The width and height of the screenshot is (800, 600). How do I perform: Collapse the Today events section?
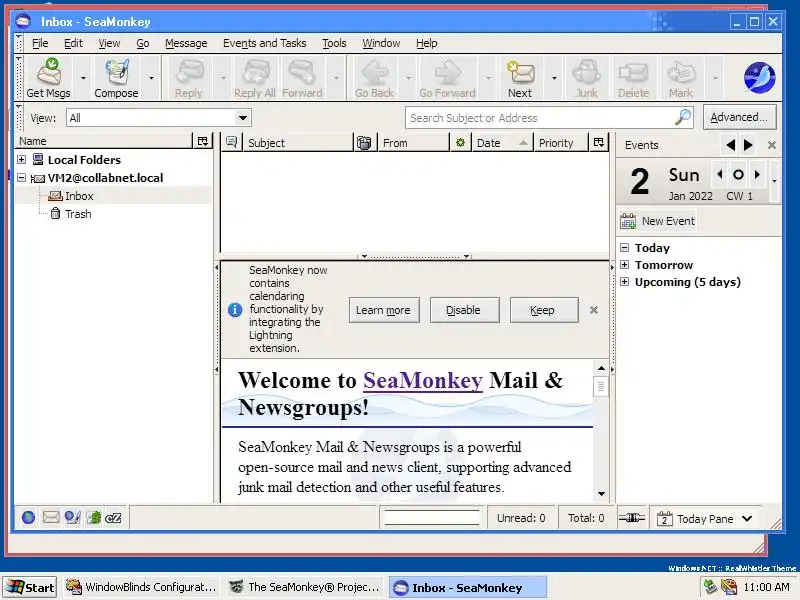point(624,248)
